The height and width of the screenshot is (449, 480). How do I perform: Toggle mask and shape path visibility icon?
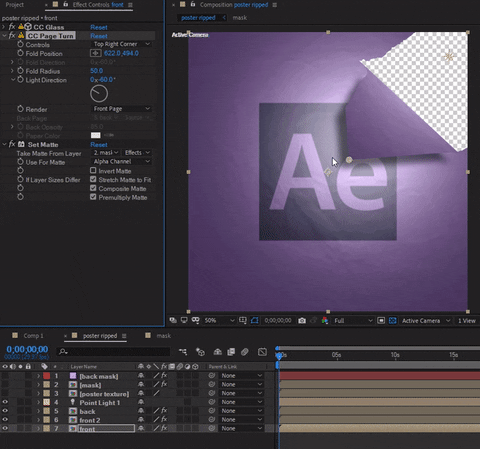coord(255,321)
